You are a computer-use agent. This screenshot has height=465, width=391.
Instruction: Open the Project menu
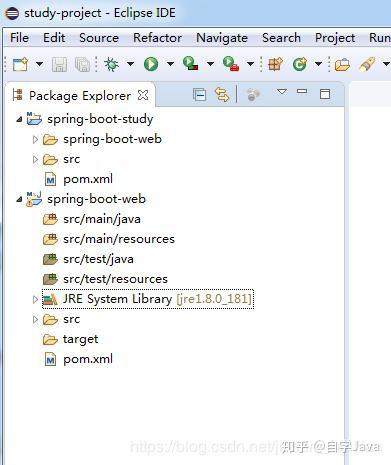click(x=335, y=38)
